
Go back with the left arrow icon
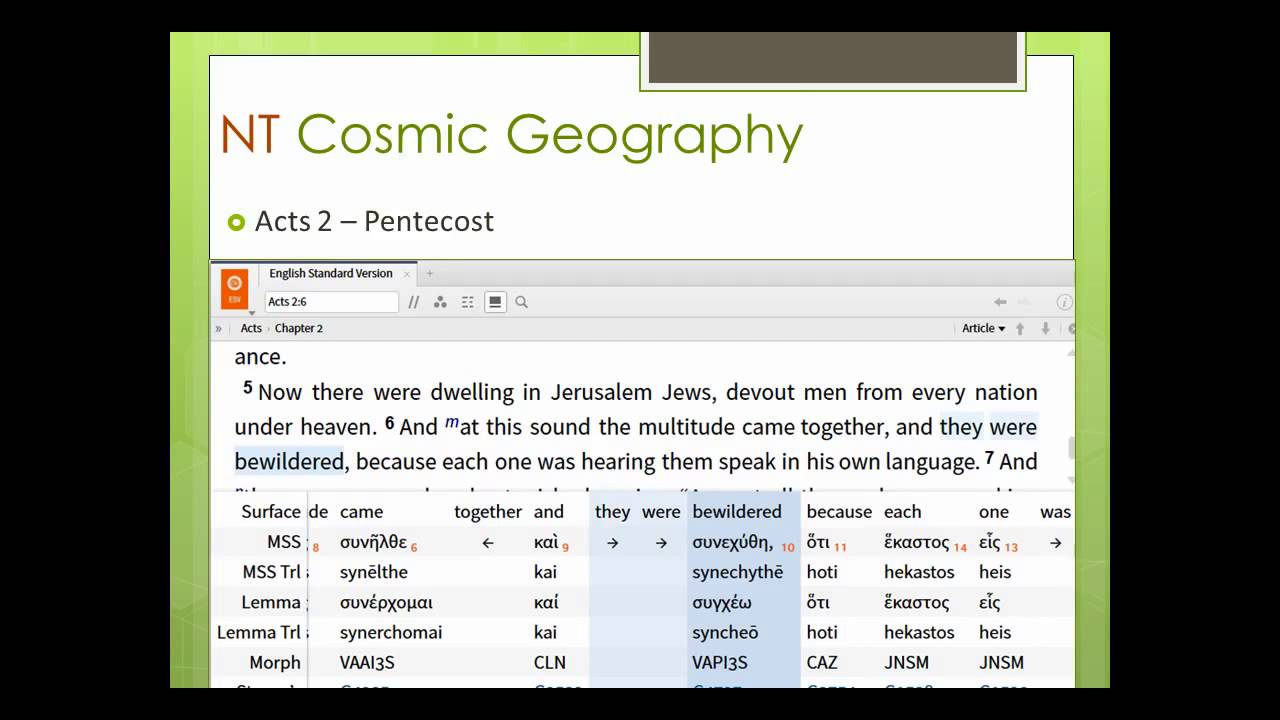tap(1000, 302)
